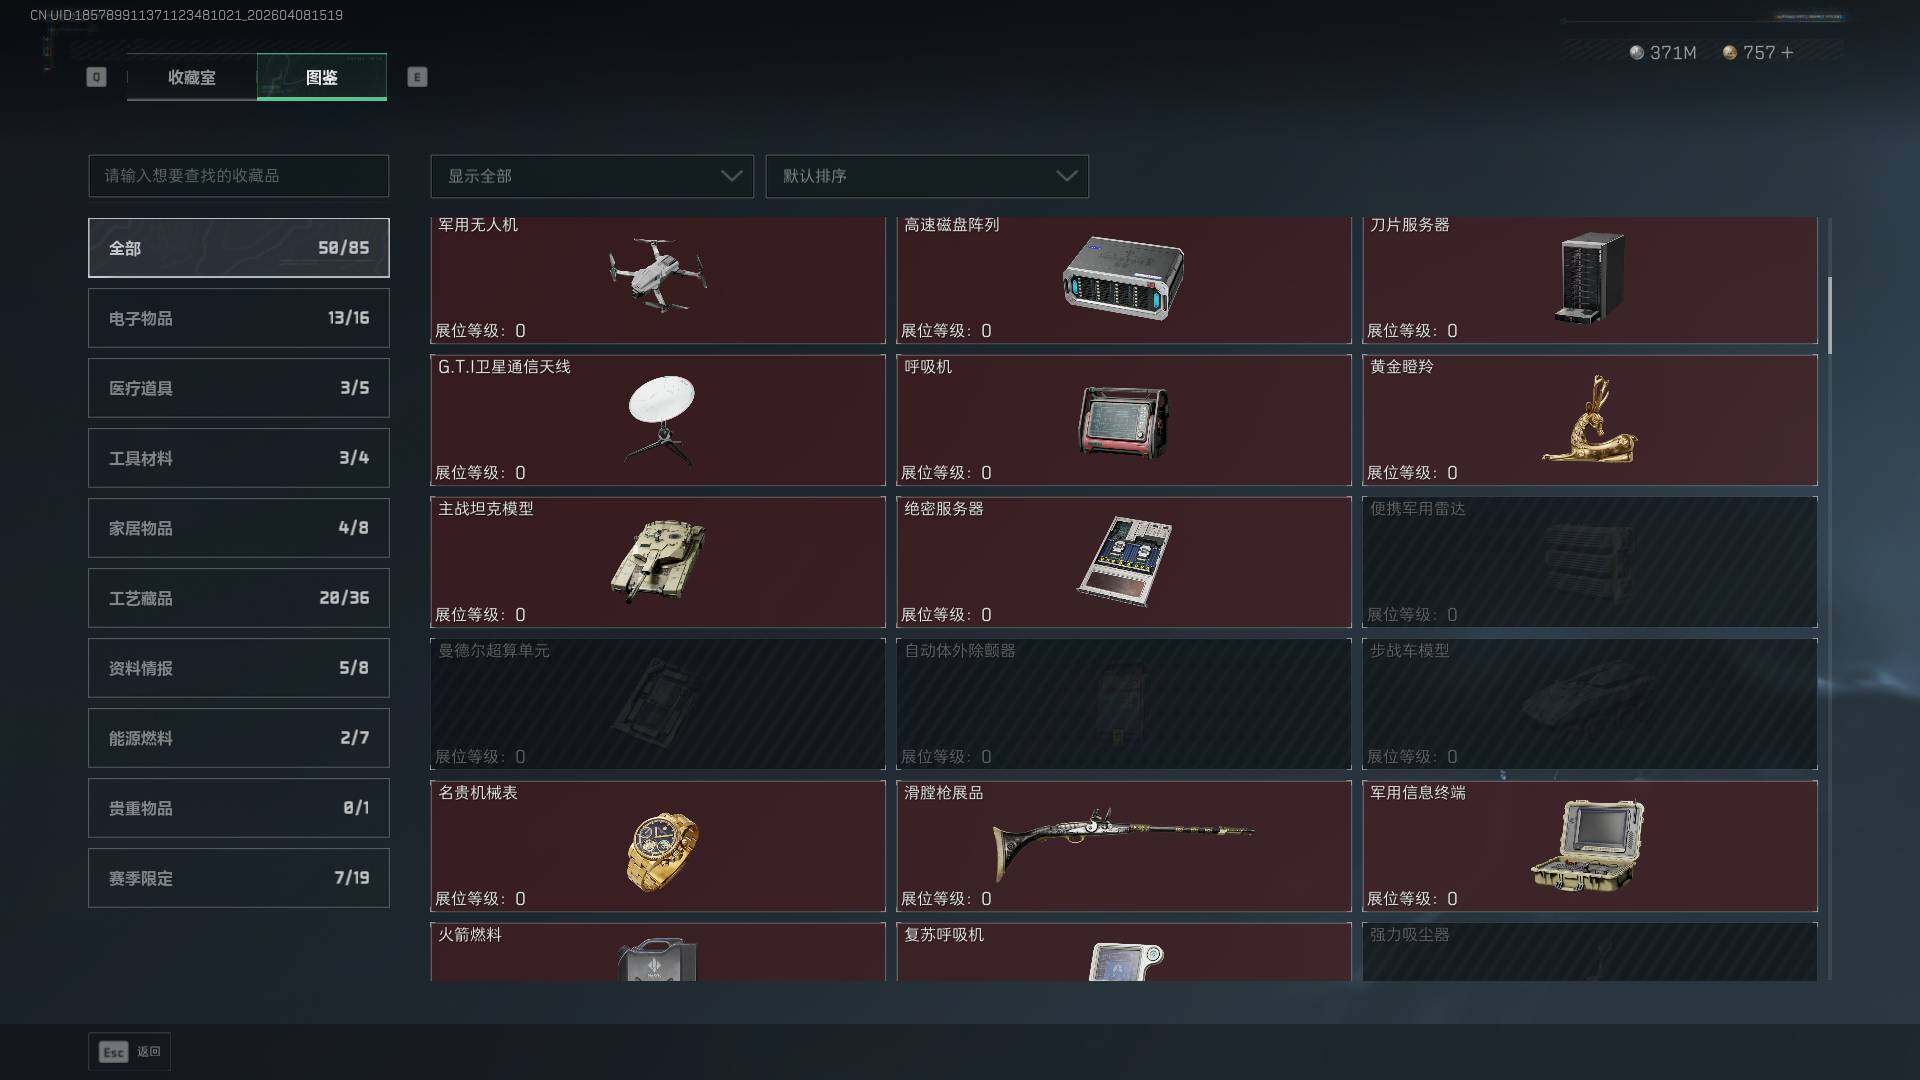Click the 高速磁盘阵列 disk array icon
This screenshot has height=1080, width=1920.
(1123, 278)
